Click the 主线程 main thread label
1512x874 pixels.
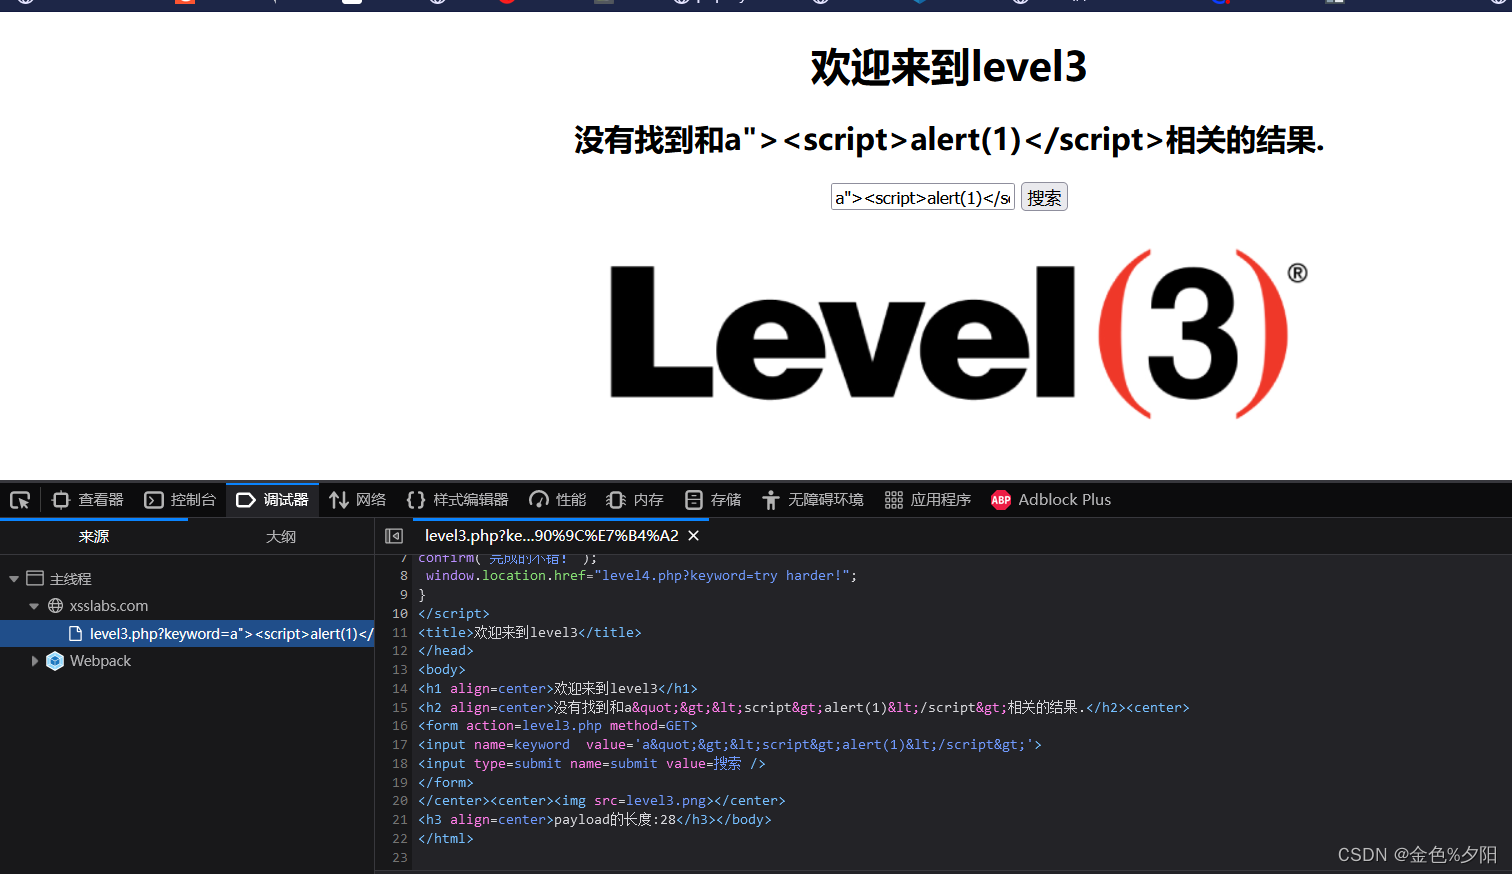(x=70, y=579)
